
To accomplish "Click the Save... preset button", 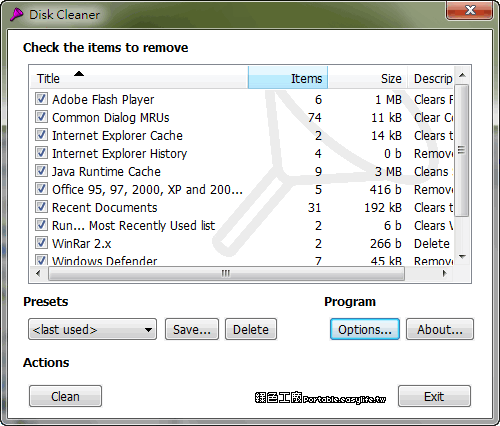I will 192,329.
